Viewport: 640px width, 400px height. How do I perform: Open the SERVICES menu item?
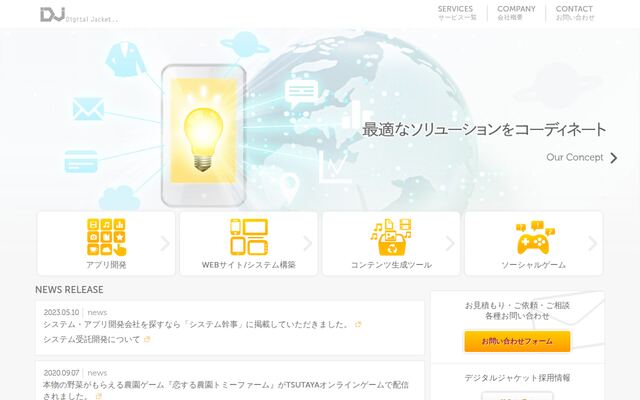pos(456,13)
